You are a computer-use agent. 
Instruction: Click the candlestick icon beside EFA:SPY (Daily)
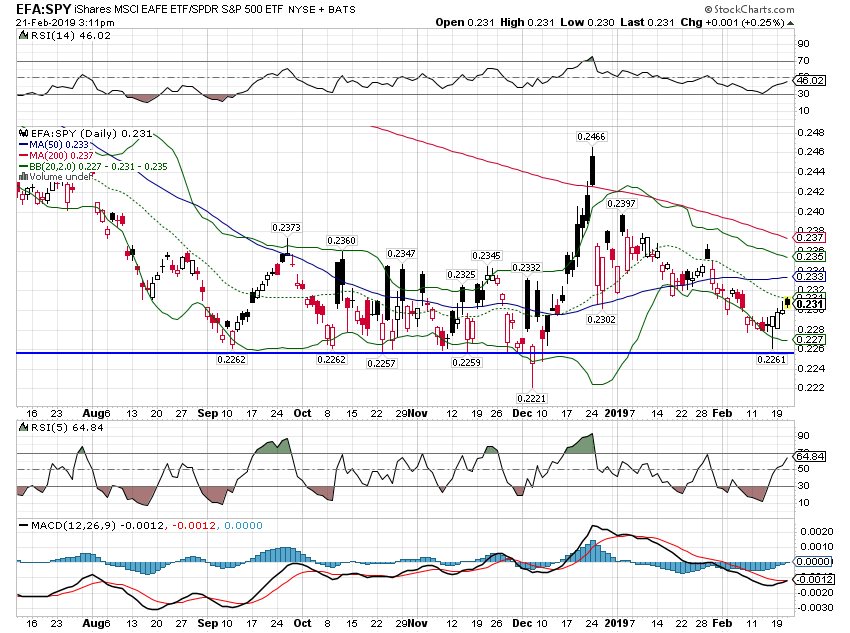click(x=23, y=133)
